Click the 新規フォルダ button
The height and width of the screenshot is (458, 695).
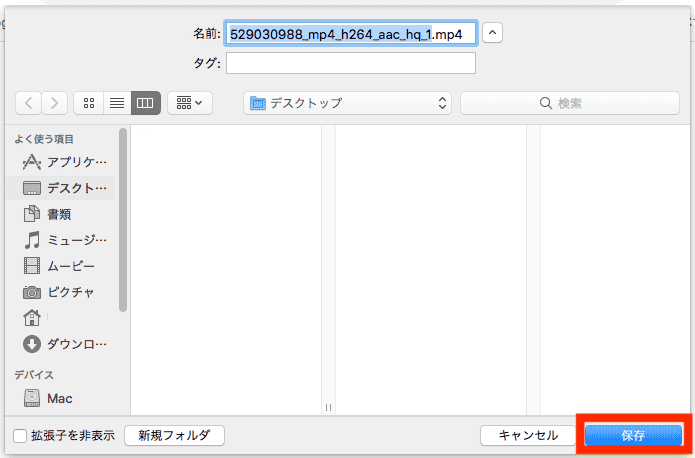pyautogui.click(x=174, y=435)
